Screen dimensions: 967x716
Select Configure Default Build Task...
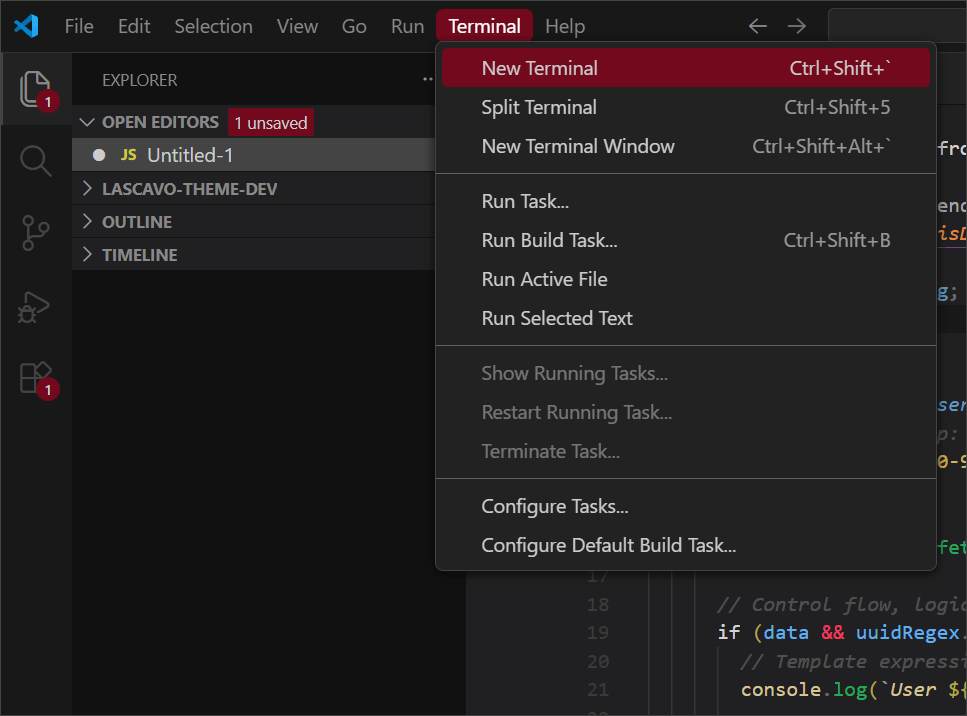pos(686,545)
